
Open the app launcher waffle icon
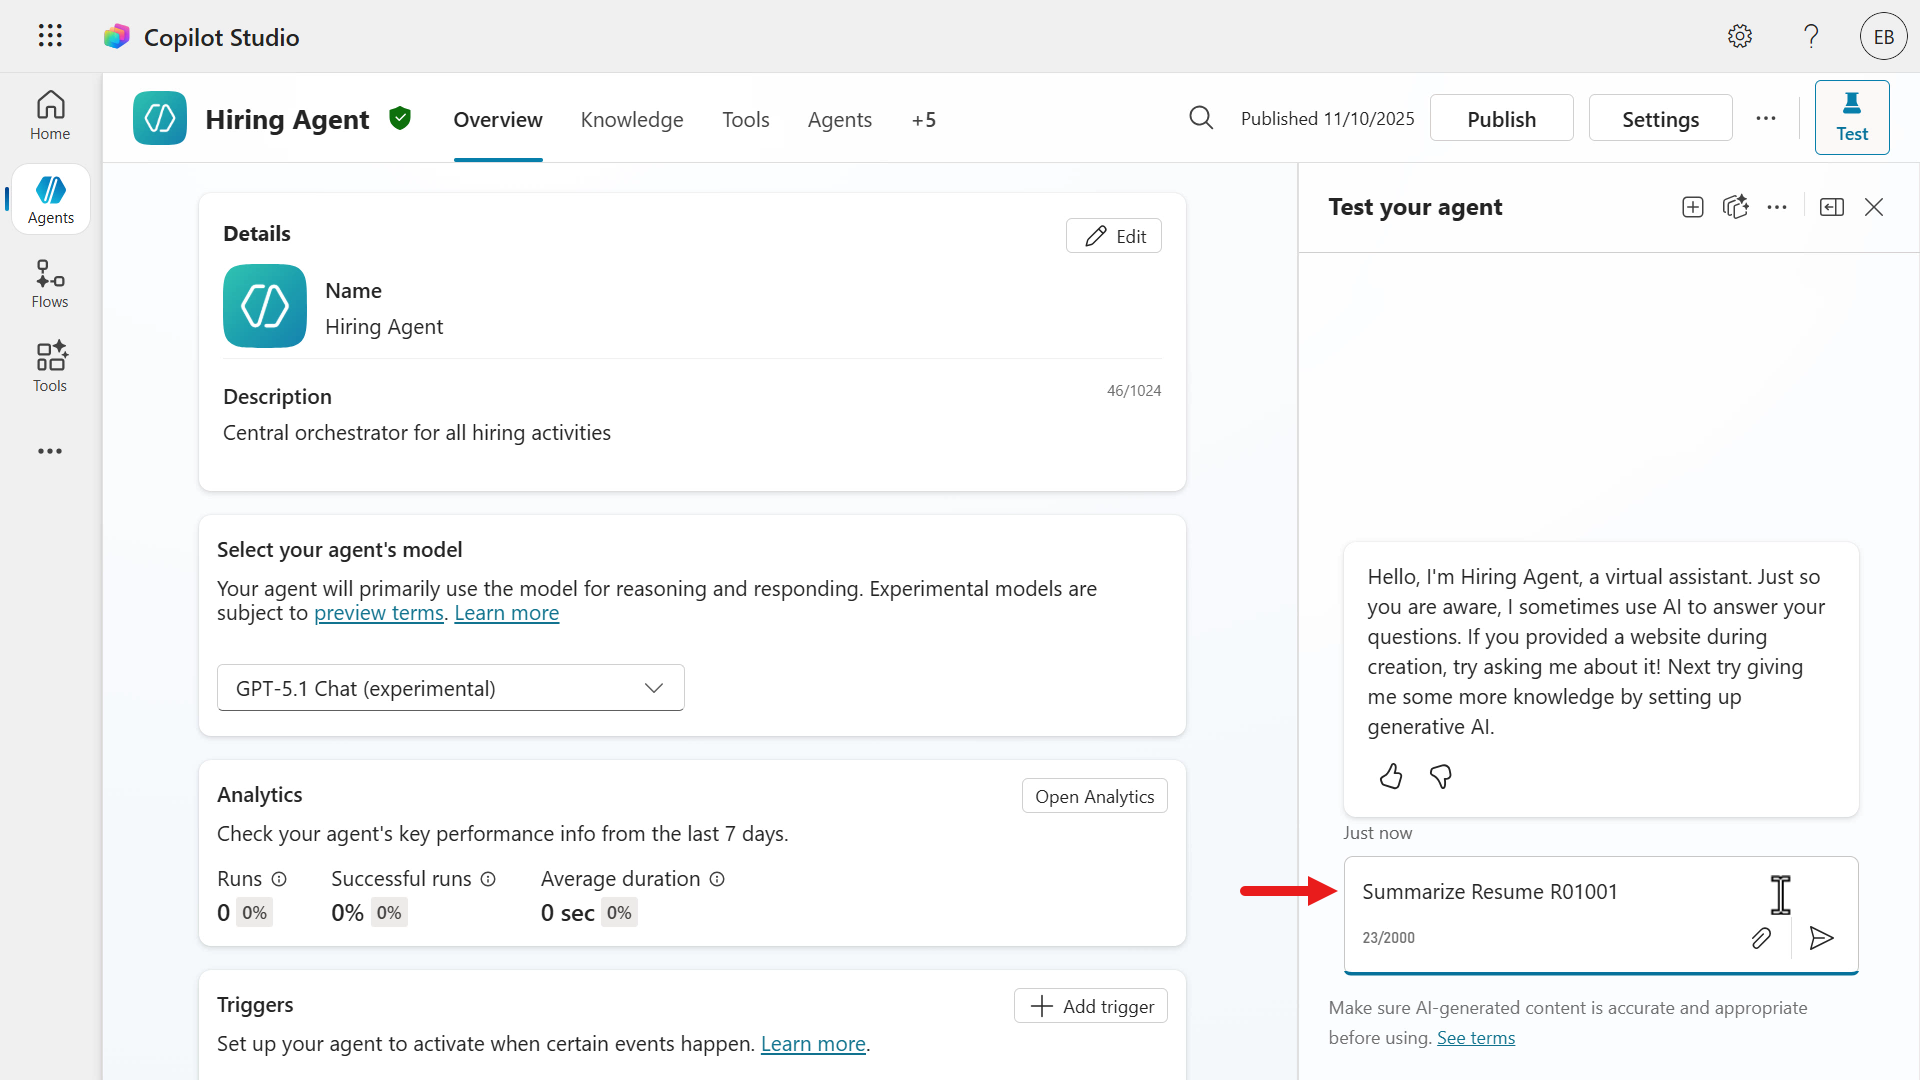(x=50, y=37)
